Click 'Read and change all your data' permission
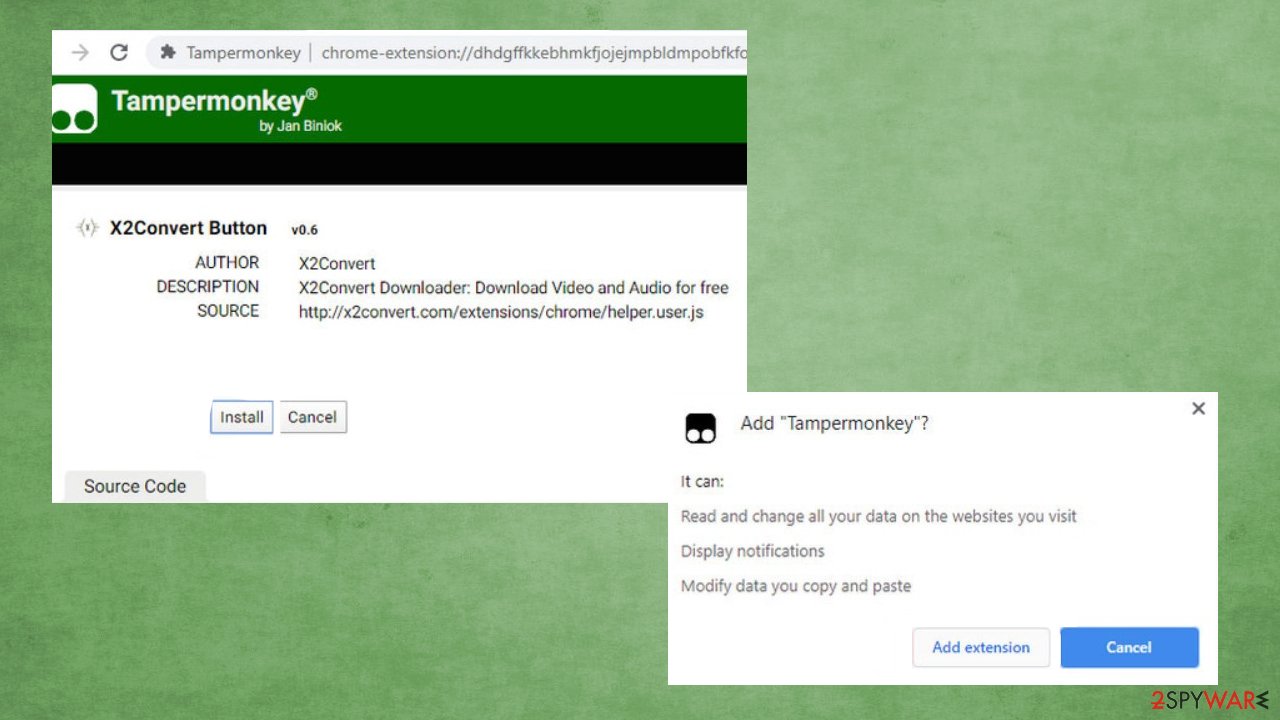 pos(879,516)
